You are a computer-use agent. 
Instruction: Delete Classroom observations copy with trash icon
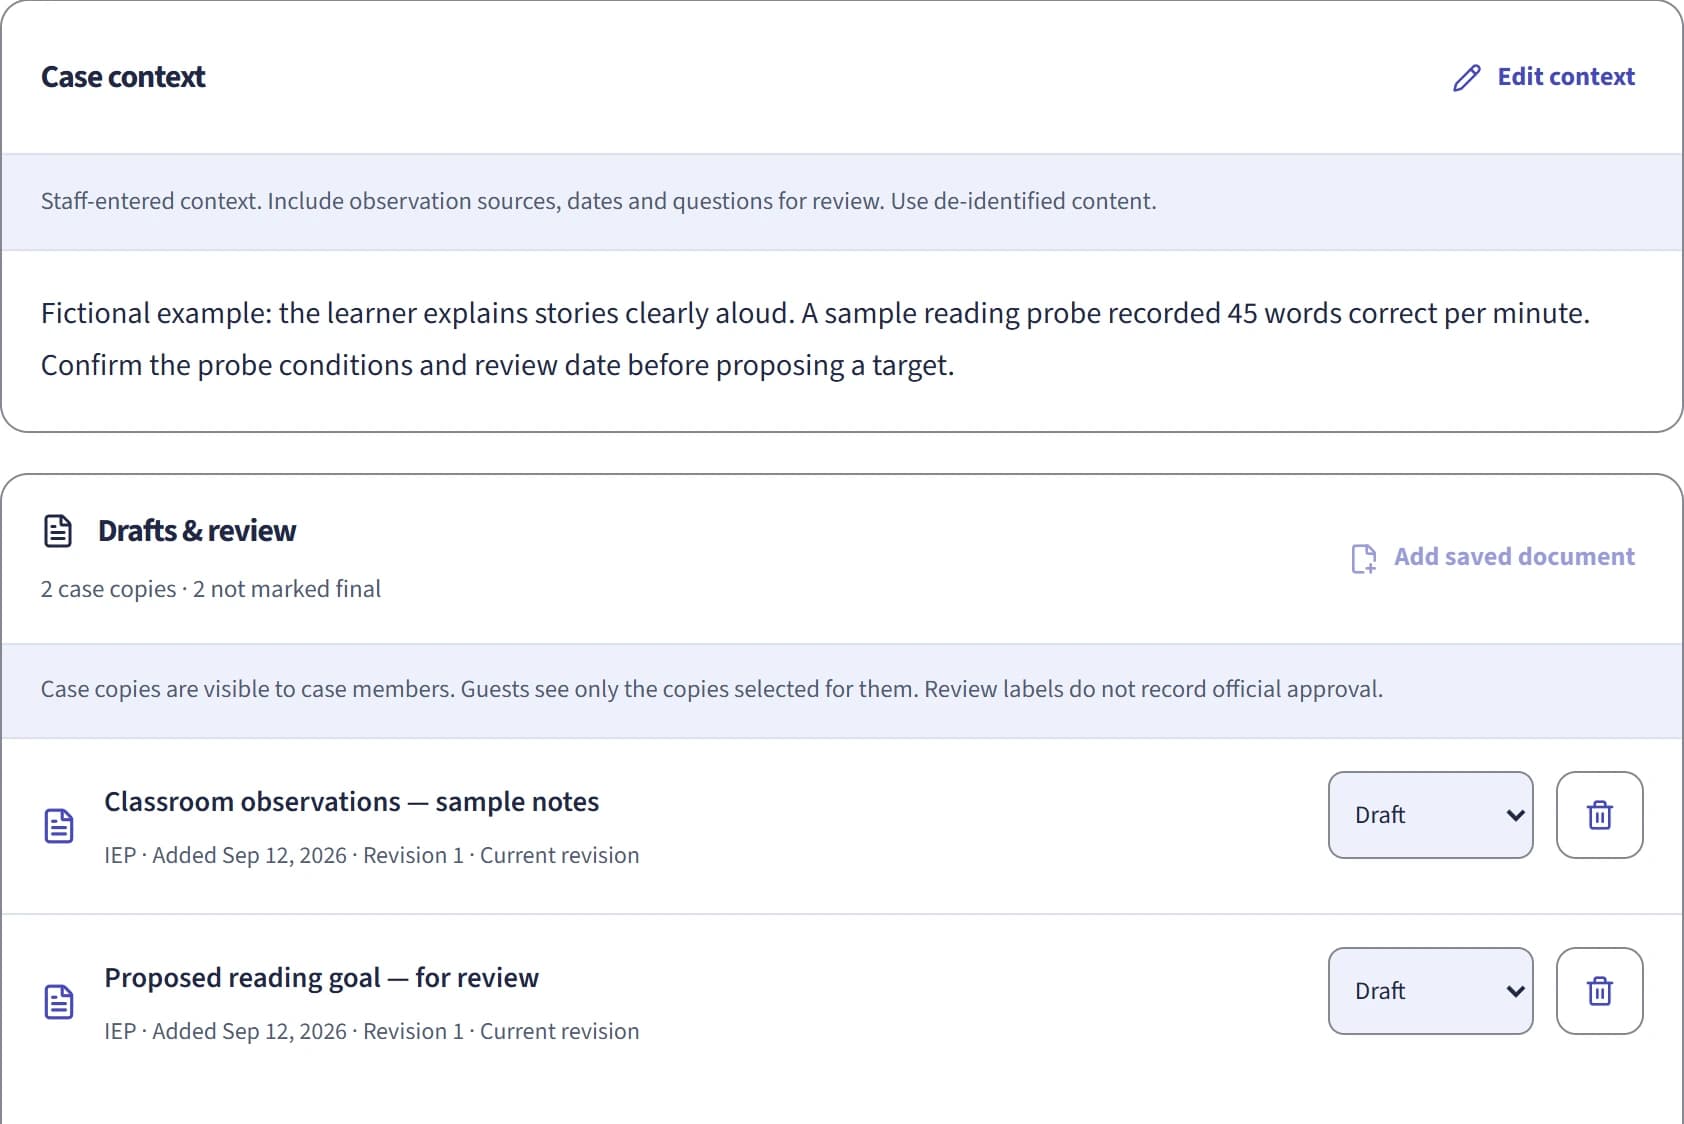(1599, 815)
